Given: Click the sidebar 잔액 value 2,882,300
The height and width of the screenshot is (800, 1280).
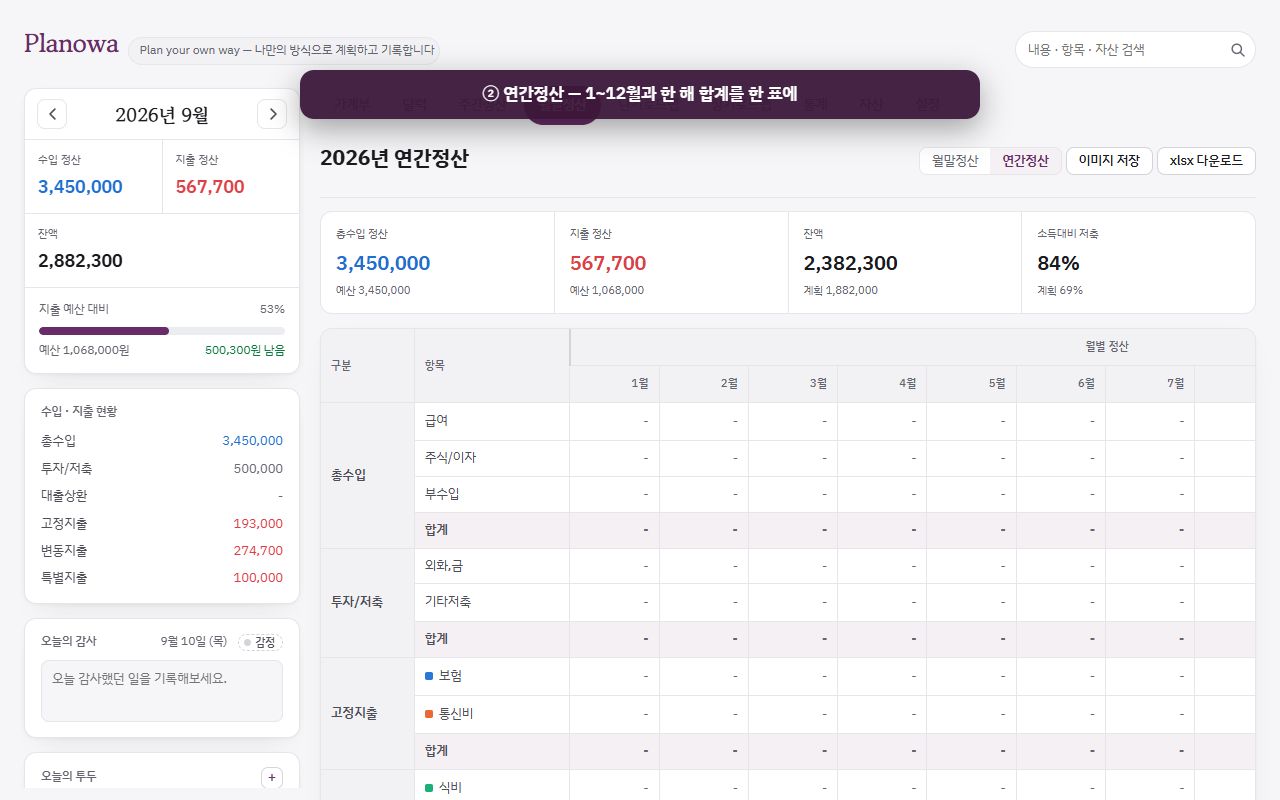Looking at the screenshot, I should 80,261.
